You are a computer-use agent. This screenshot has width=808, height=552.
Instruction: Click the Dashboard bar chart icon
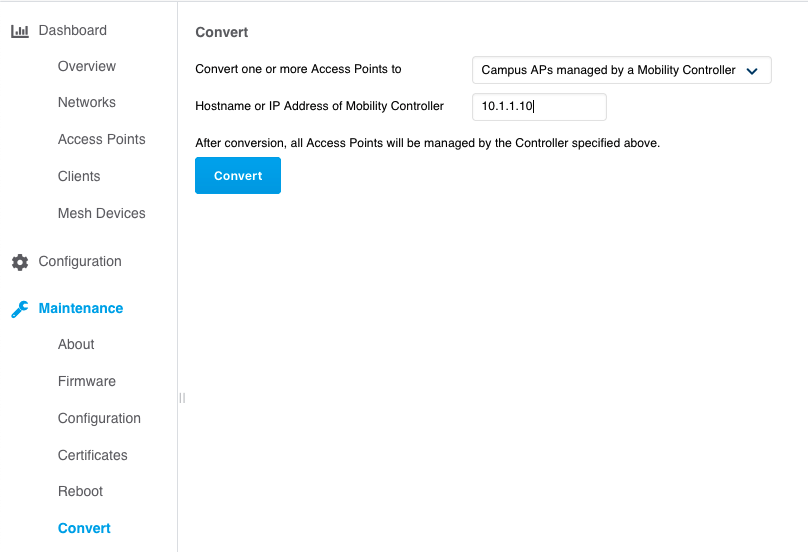coord(19,31)
